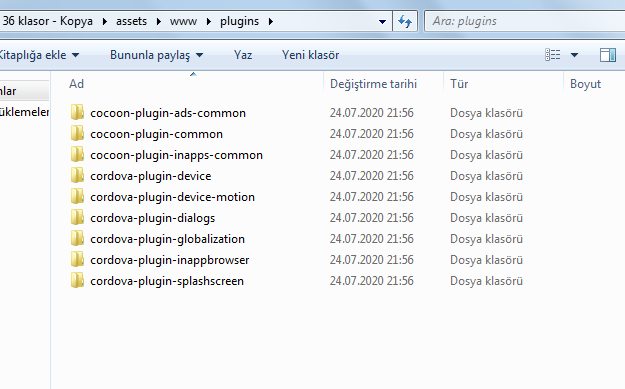625x389 pixels.
Task: Sort by the Boyut column header
Action: (585, 84)
